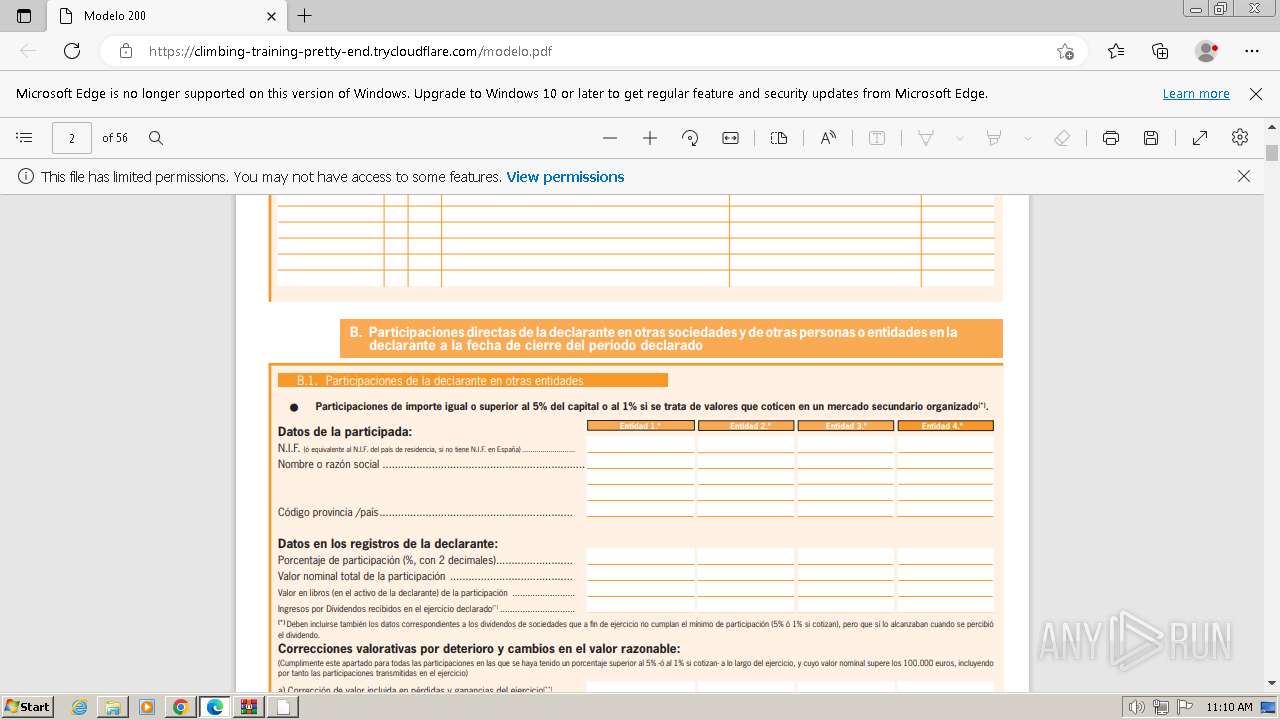Click 'Datos de la participada:' heading
The height and width of the screenshot is (720, 1280).
pos(345,432)
